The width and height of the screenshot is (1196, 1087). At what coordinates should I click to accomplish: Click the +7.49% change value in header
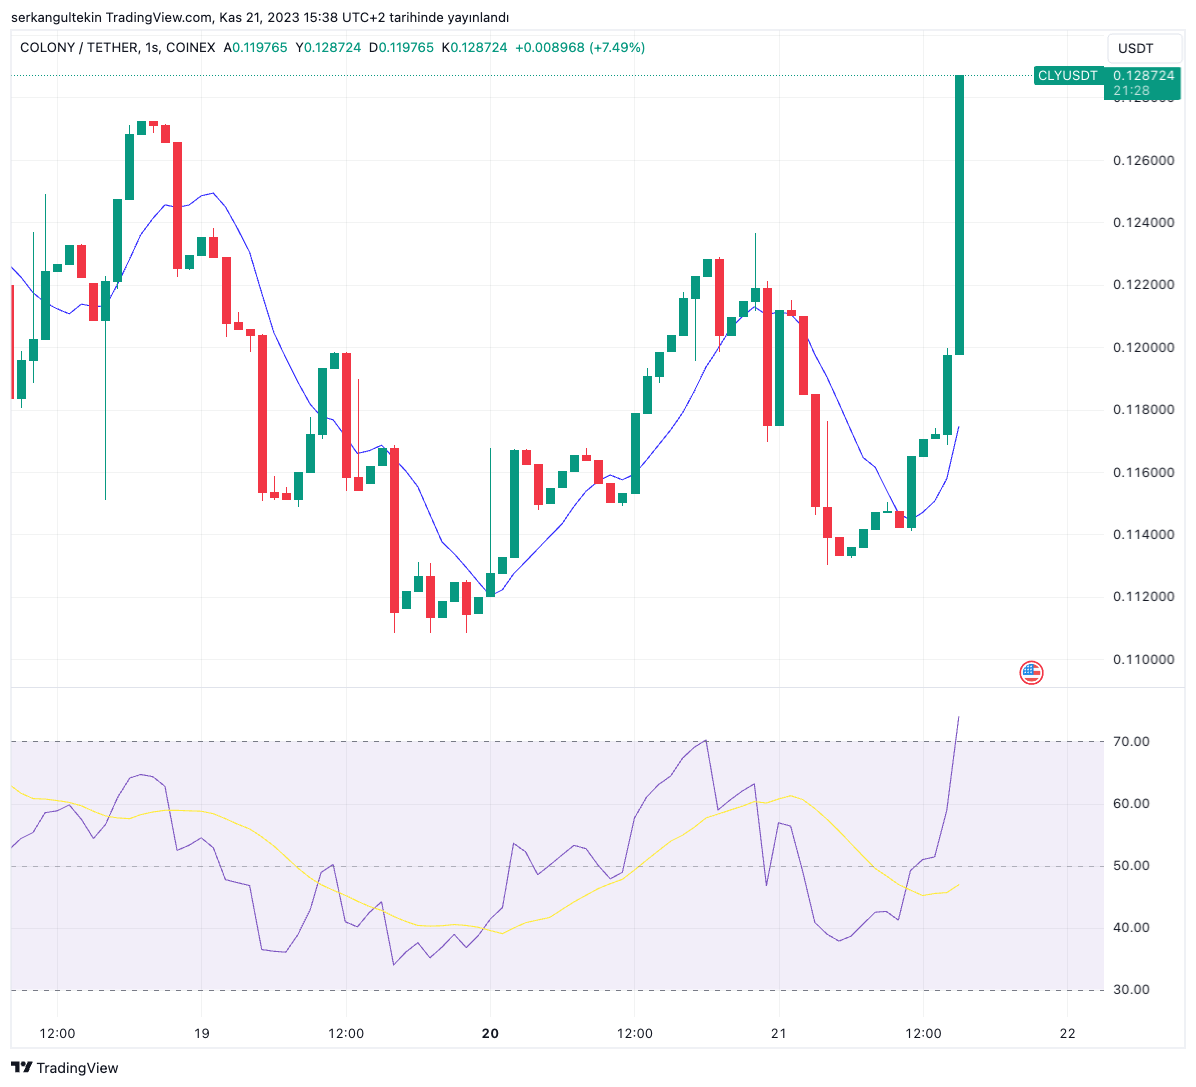[x=617, y=47]
